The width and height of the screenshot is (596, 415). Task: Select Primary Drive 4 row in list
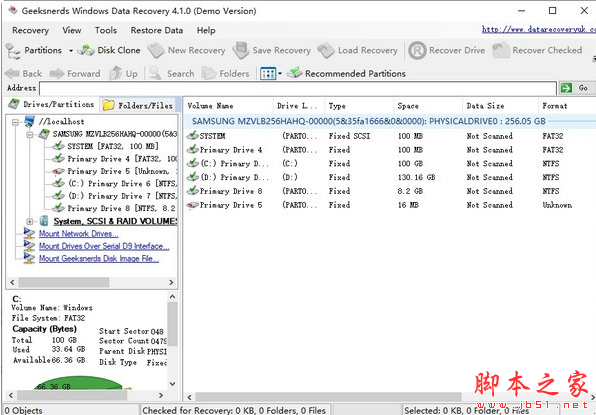390,150
